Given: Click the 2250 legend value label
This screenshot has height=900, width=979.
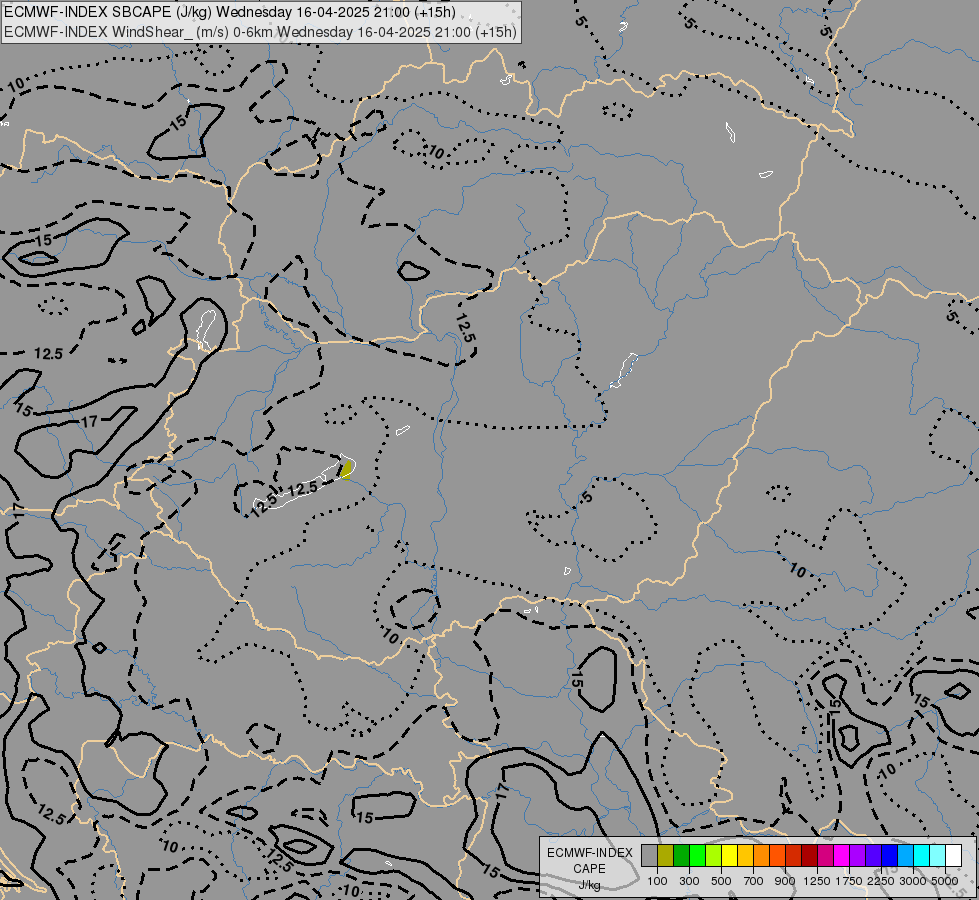Looking at the screenshot, I should click(881, 881).
